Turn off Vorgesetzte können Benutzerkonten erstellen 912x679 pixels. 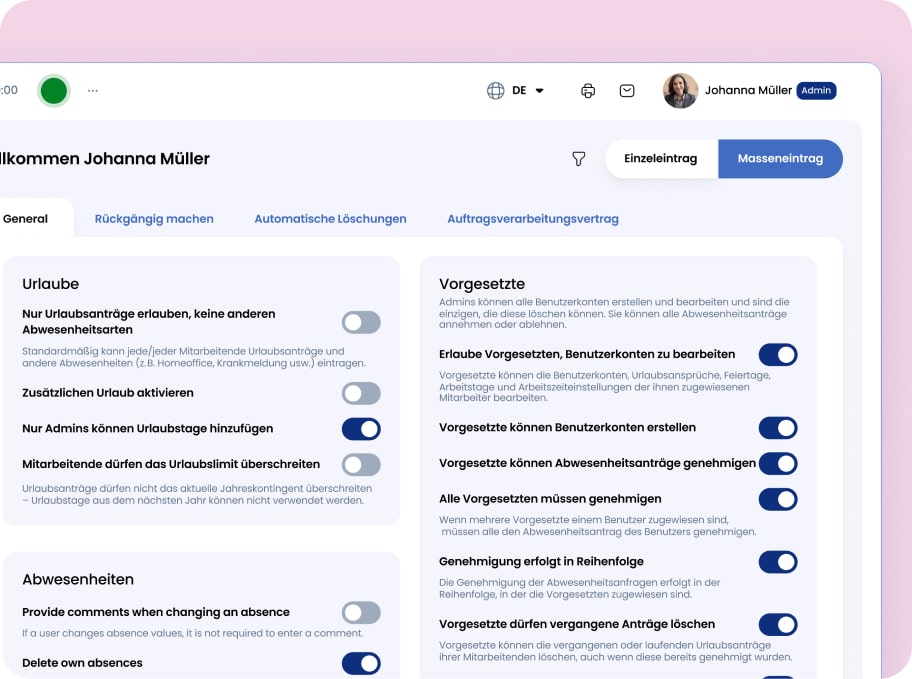pyautogui.click(x=777, y=428)
